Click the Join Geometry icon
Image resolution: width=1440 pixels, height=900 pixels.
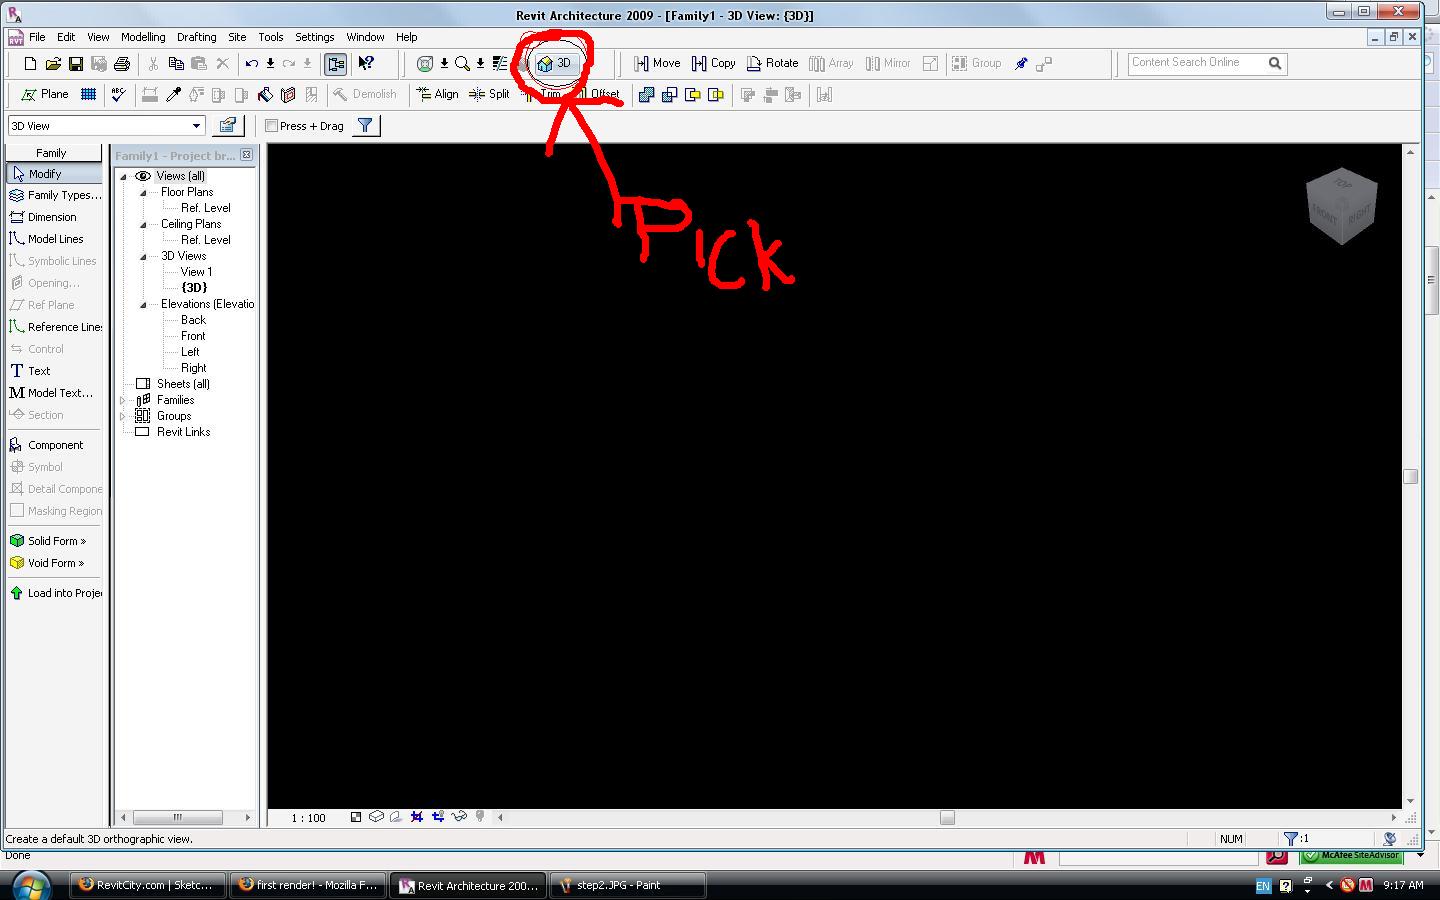click(646, 95)
